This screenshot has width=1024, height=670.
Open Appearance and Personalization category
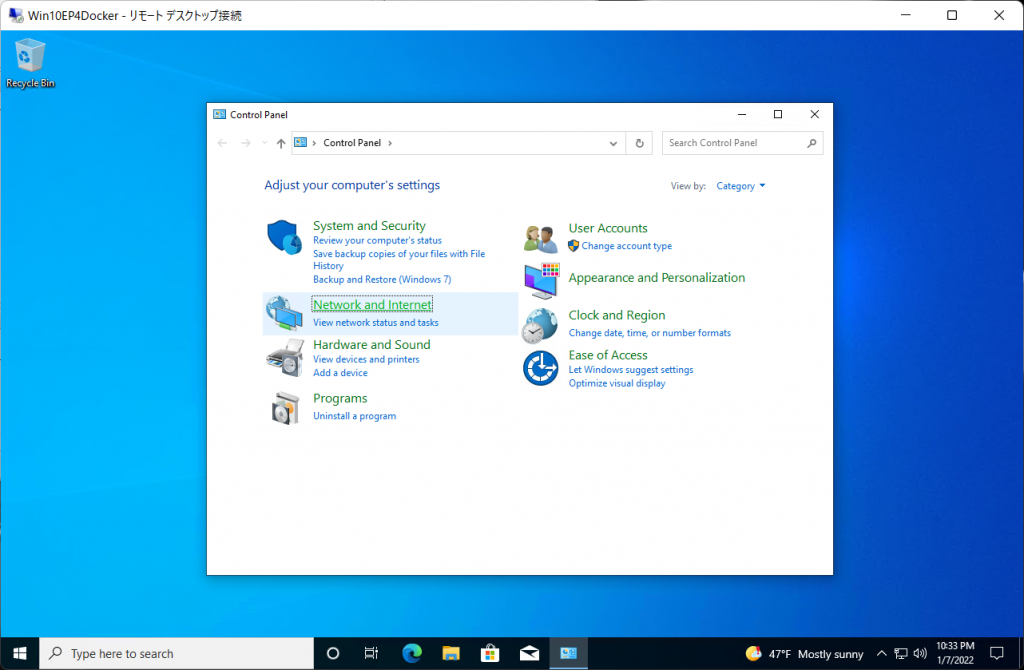[656, 278]
